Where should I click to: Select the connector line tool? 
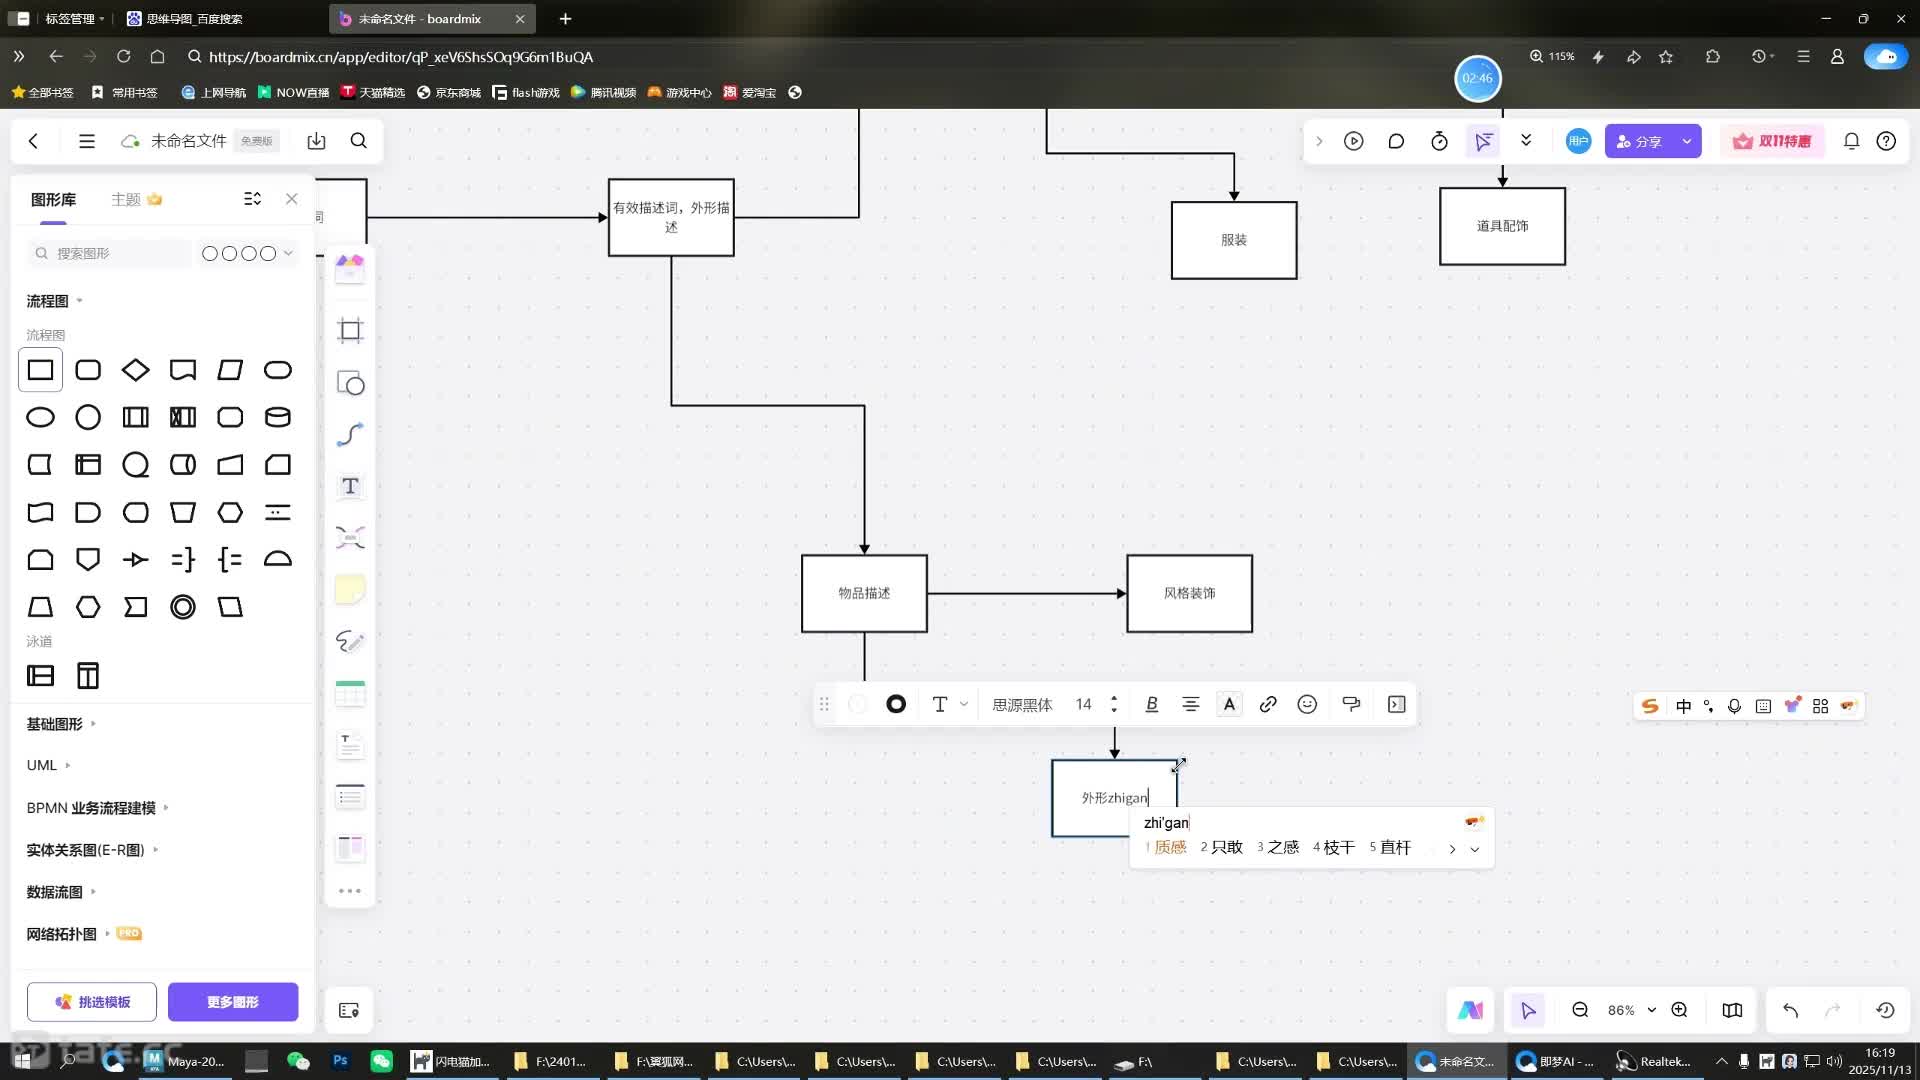click(x=350, y=434)
